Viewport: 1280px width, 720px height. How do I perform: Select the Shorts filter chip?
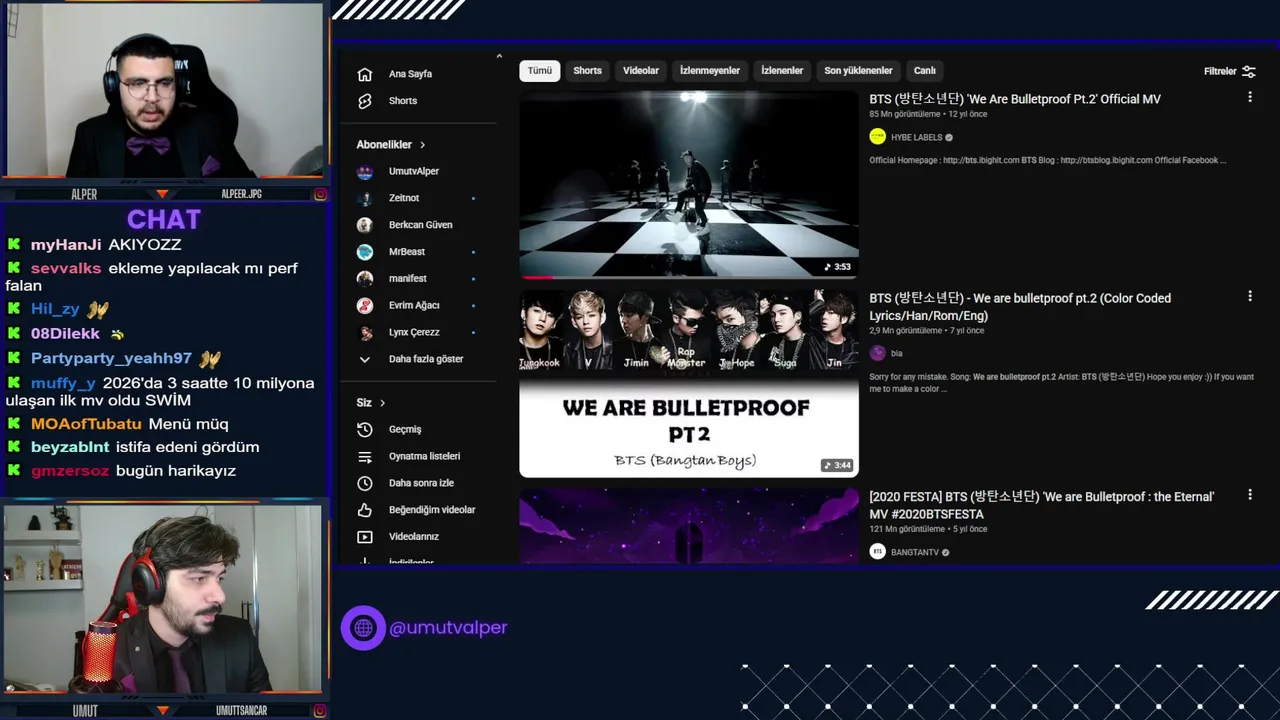click(587, 71)
